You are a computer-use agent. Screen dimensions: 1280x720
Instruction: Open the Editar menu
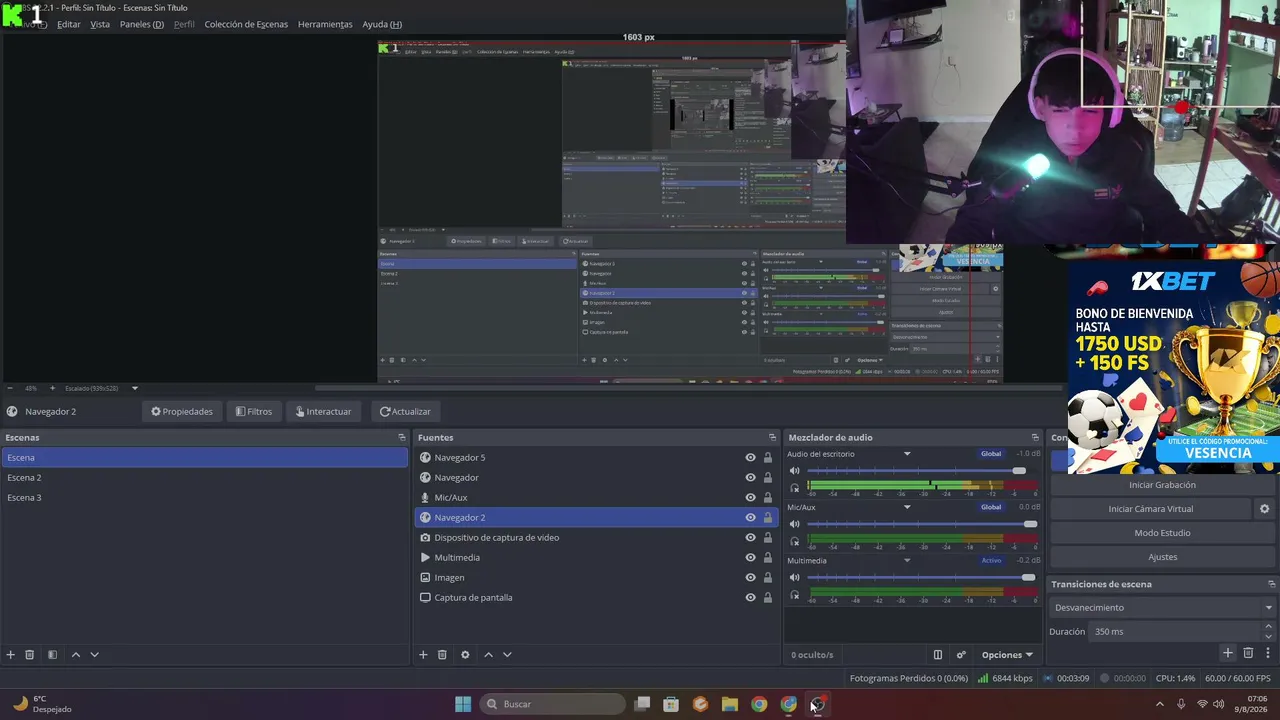69,24
